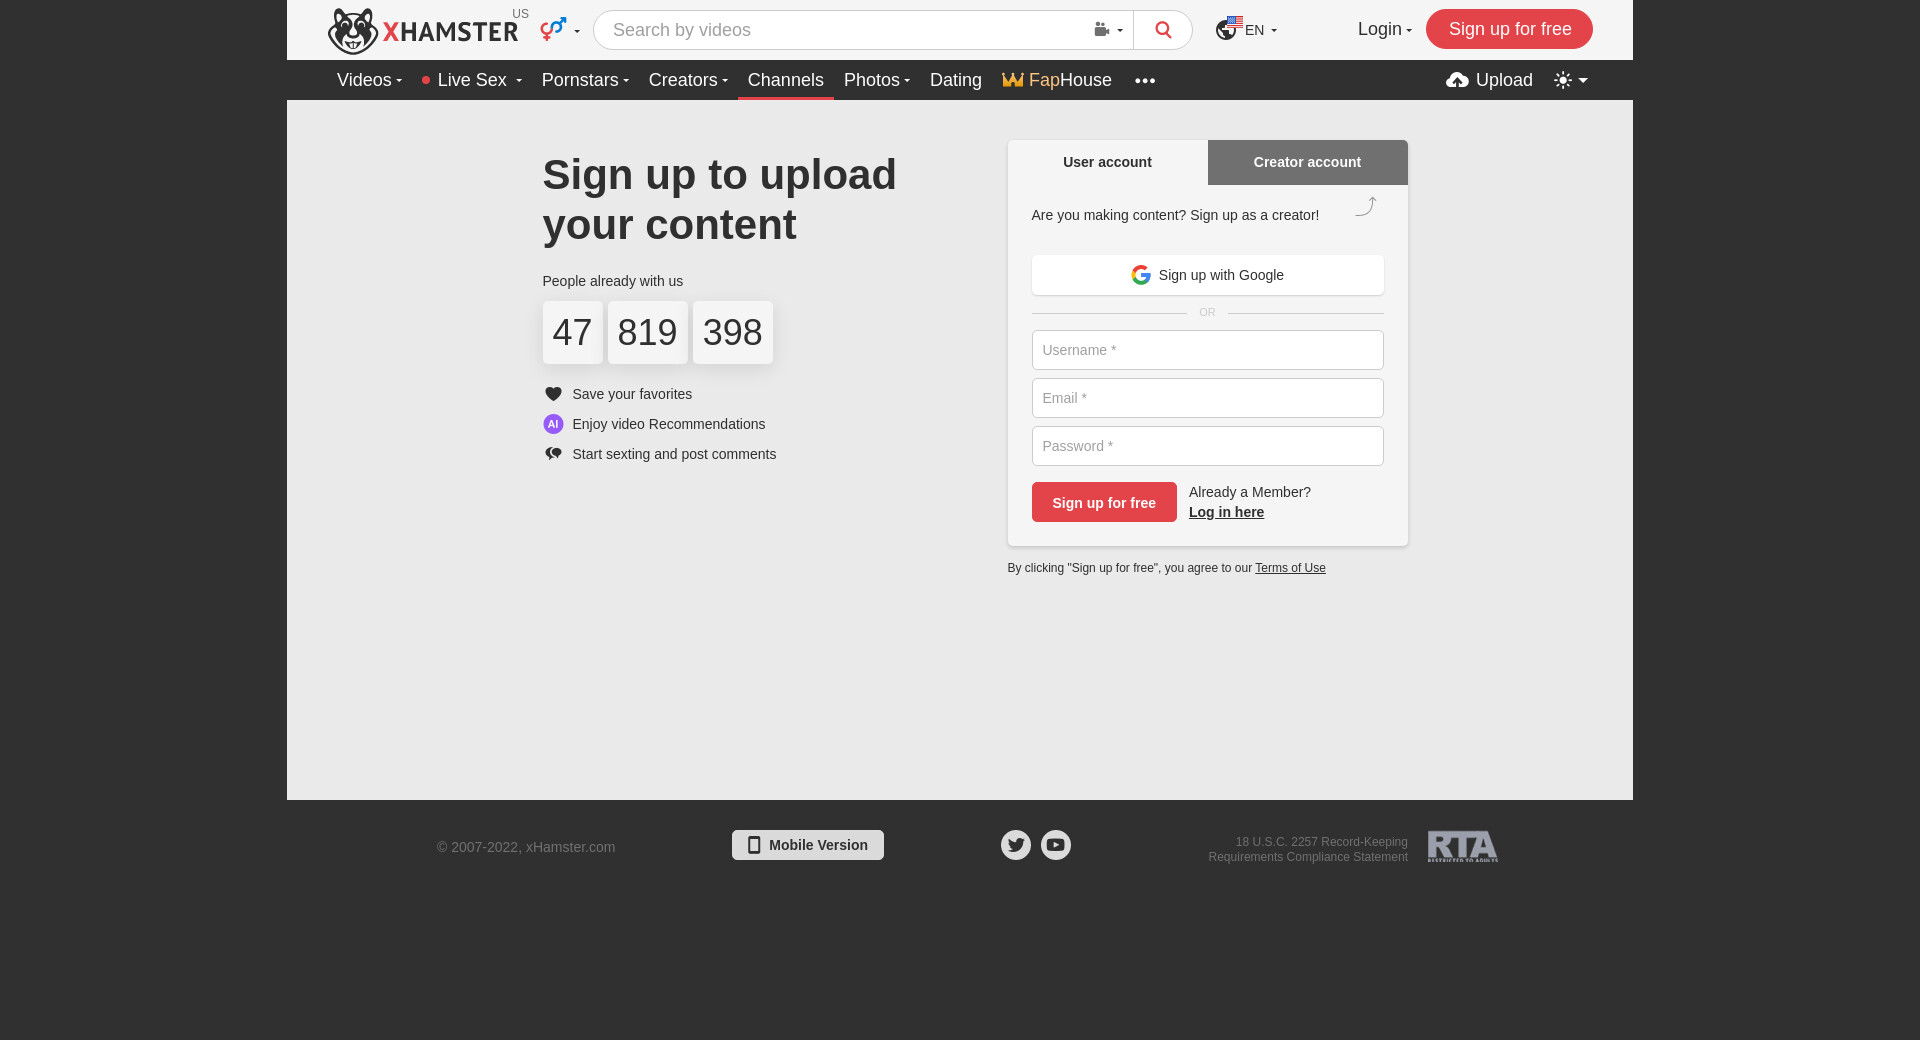Screen dimensions: 1920x1040
Task: Follow the Log in here link
Action: (x=1226, y=512)
